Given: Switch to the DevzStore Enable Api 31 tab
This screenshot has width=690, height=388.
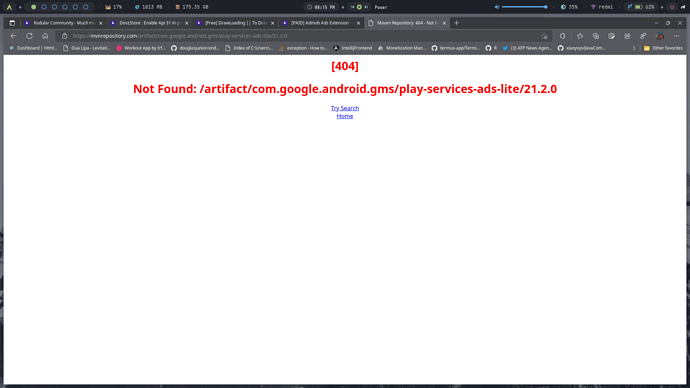Looking at the screenshot, I should pyautogui.click(x=149, y=23).
